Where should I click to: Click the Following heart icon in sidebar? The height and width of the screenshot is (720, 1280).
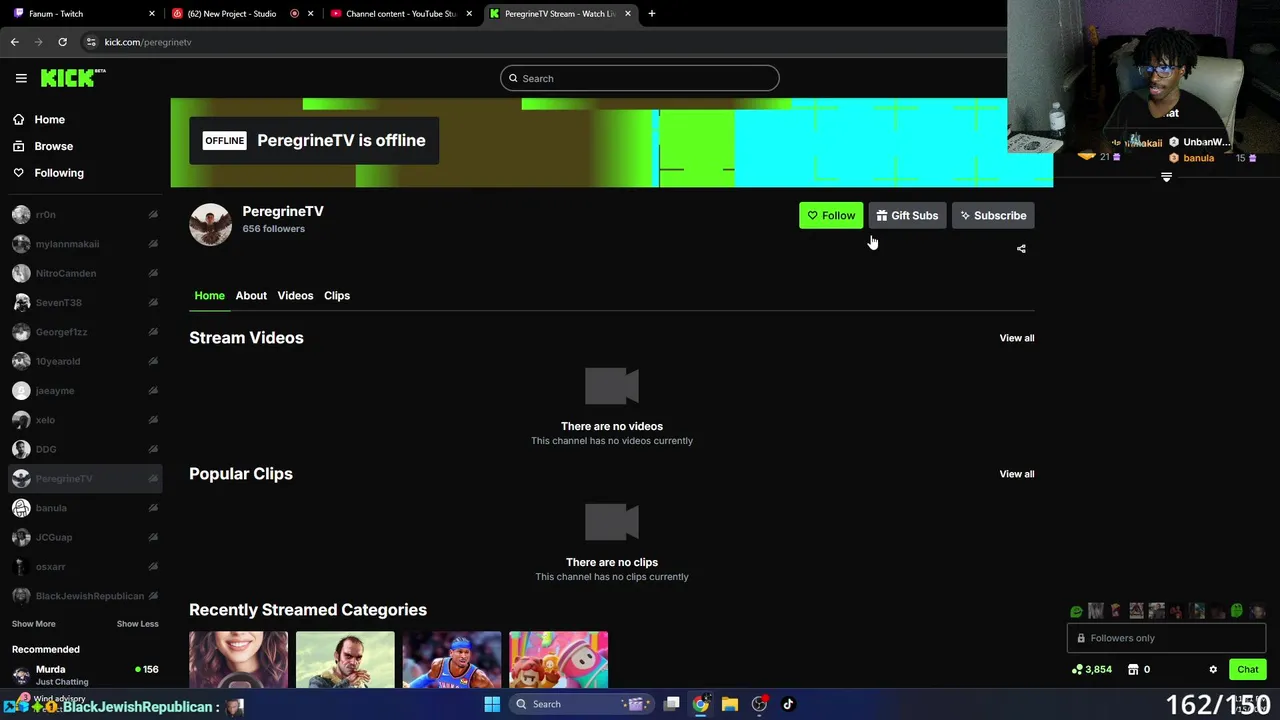point(19,173)
